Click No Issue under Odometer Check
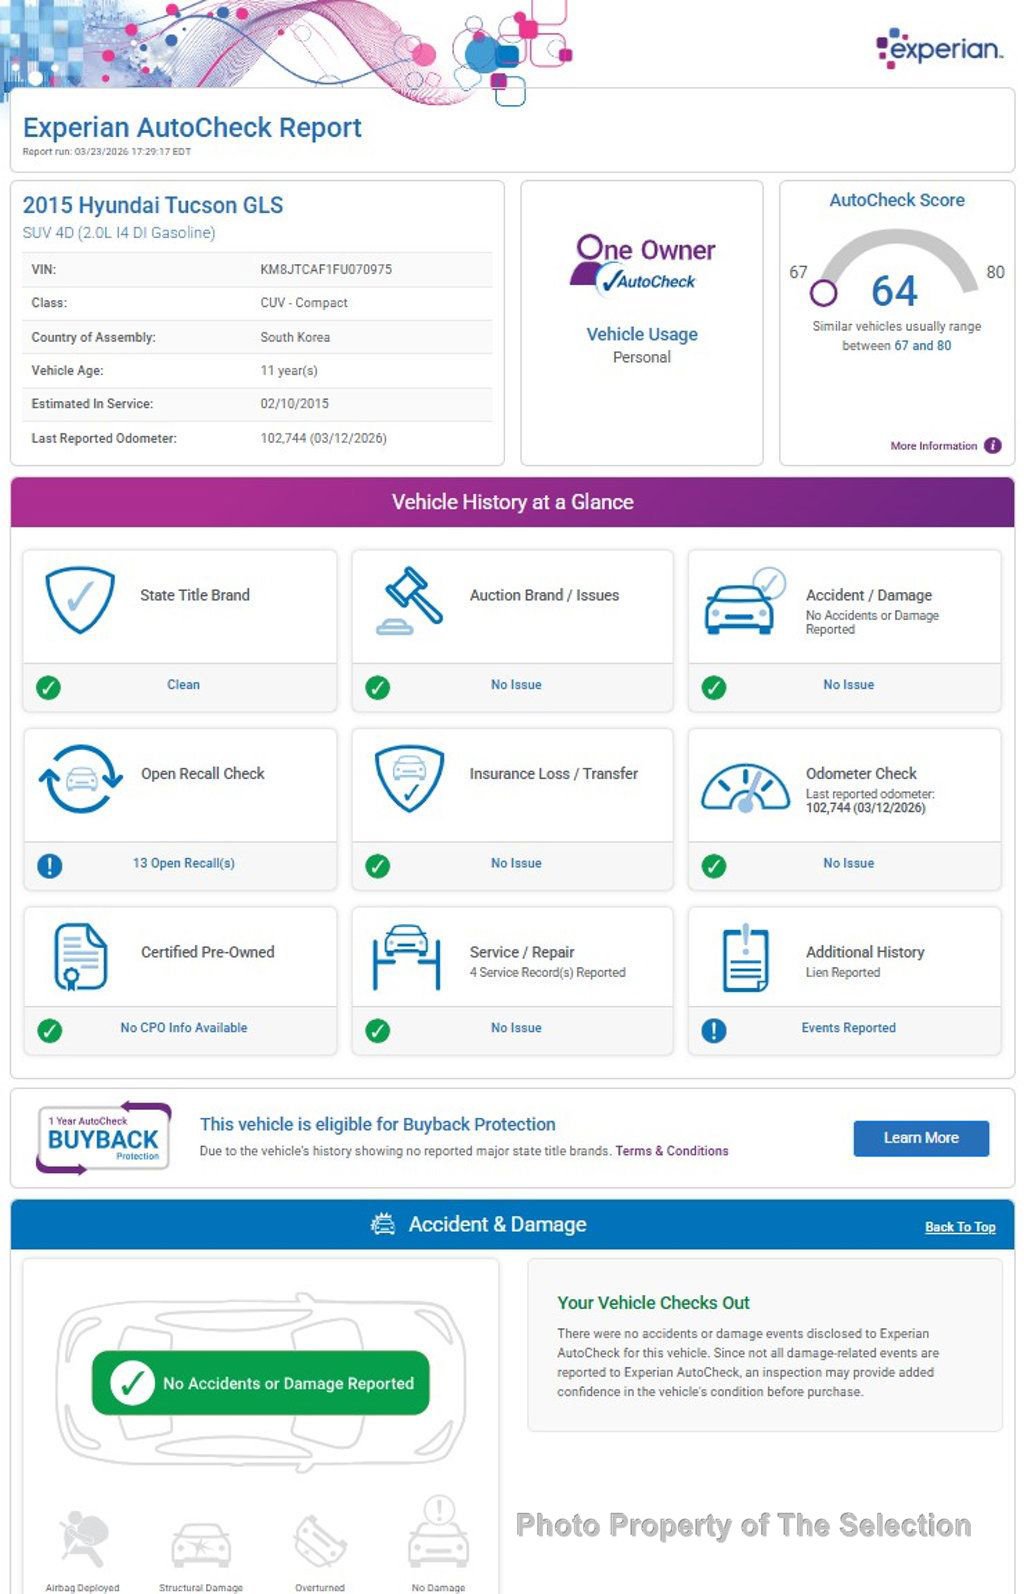Screen dimensions: 1024x1594 click(x=849, y=863)
